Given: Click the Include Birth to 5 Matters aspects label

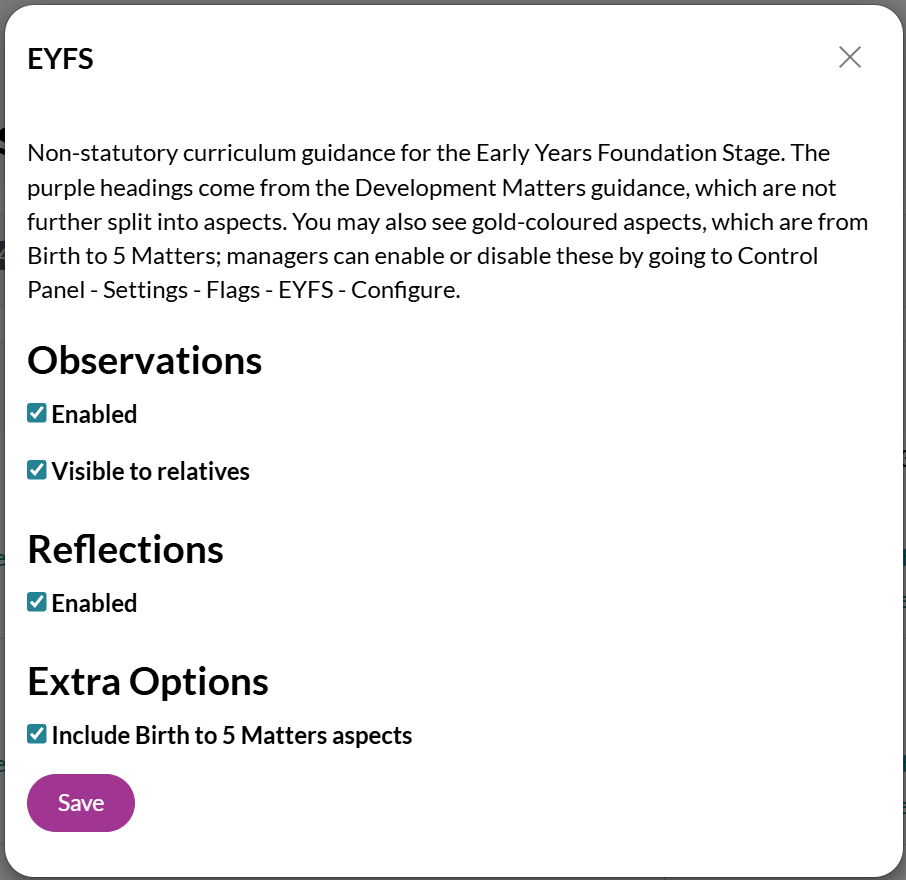Looking at the screenshot, I should (232, 736).
